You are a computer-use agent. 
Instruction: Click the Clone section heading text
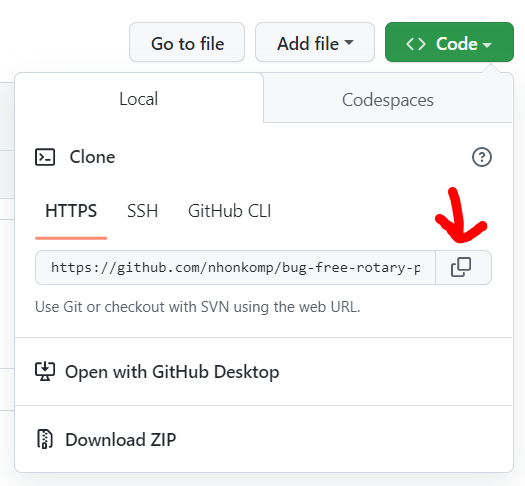click(x=92, y=157)
